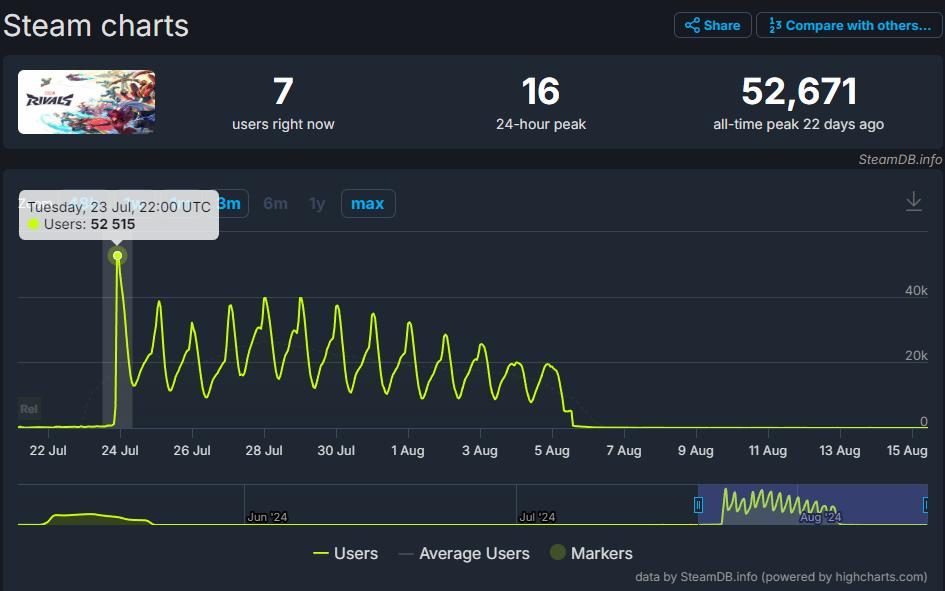945x591 pixels.
Task: Grab right navigator range handle
Action: coord(926,505)
